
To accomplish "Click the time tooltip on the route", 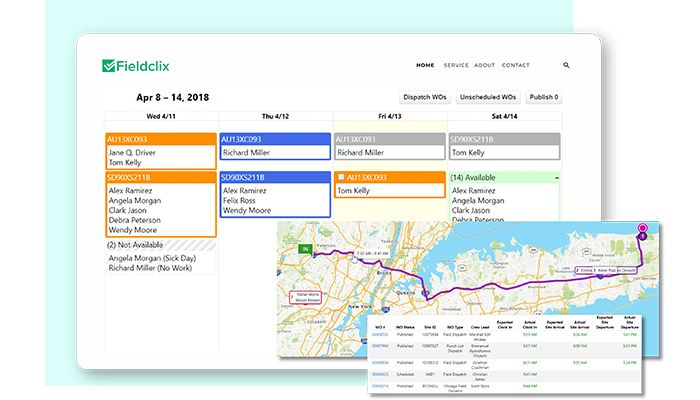I will point(371,255).
